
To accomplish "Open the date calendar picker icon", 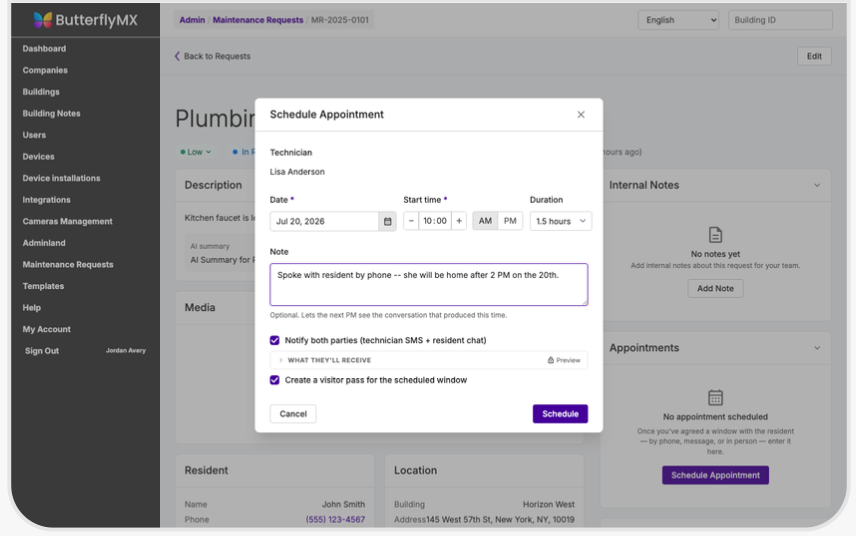I will [387, 221].
